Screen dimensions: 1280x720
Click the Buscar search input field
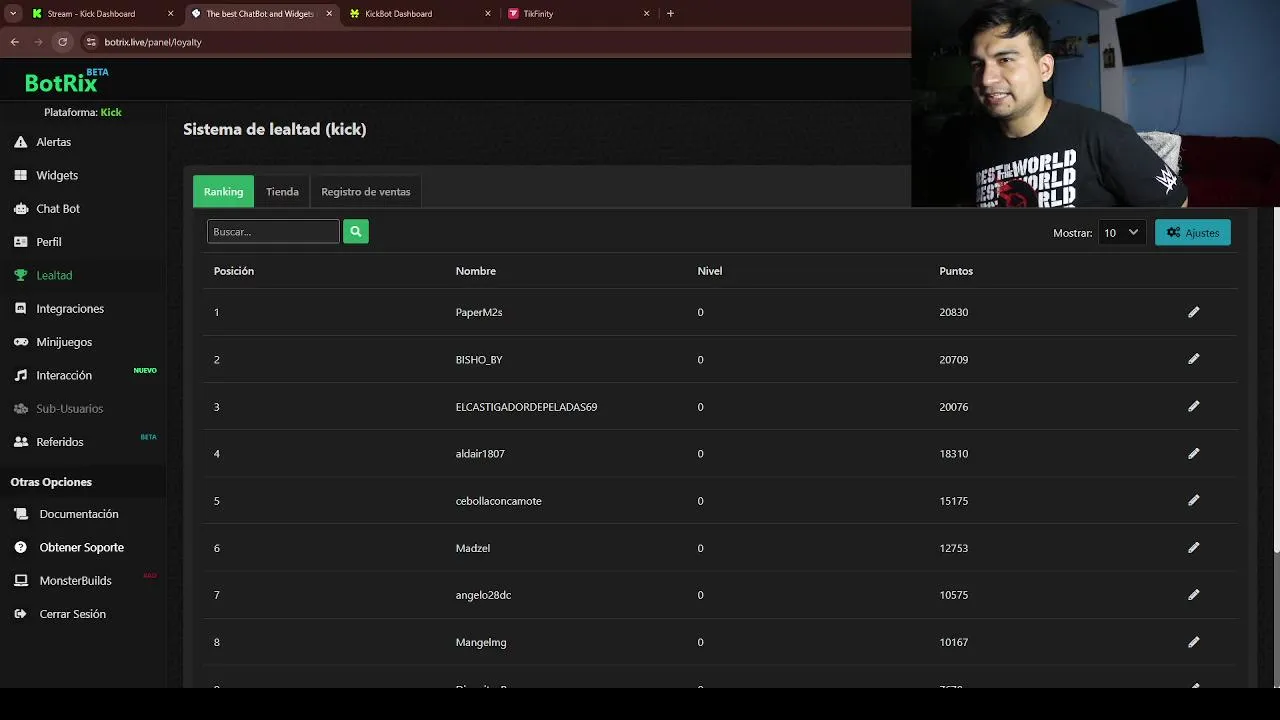pos(273,232)
